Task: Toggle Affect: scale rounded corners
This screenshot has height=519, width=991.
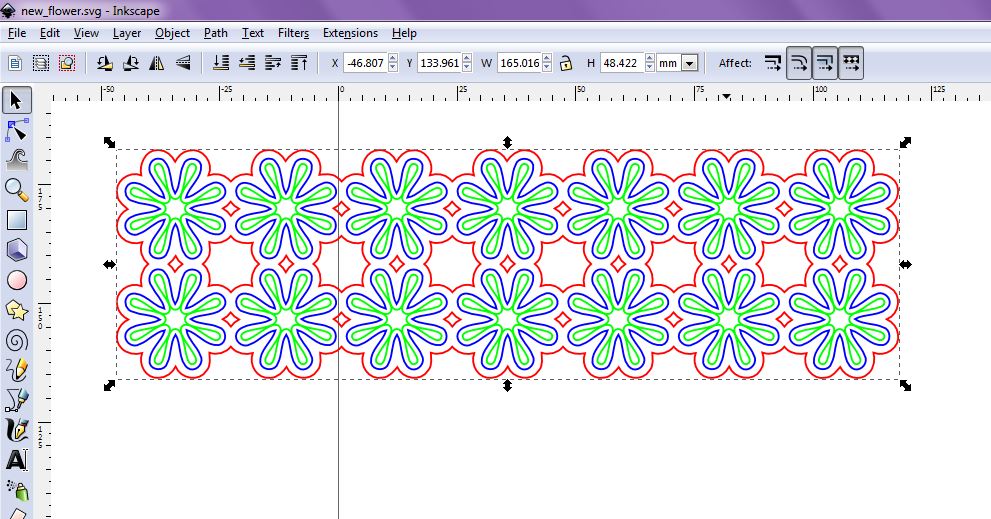Action: (x=799, y=63)
